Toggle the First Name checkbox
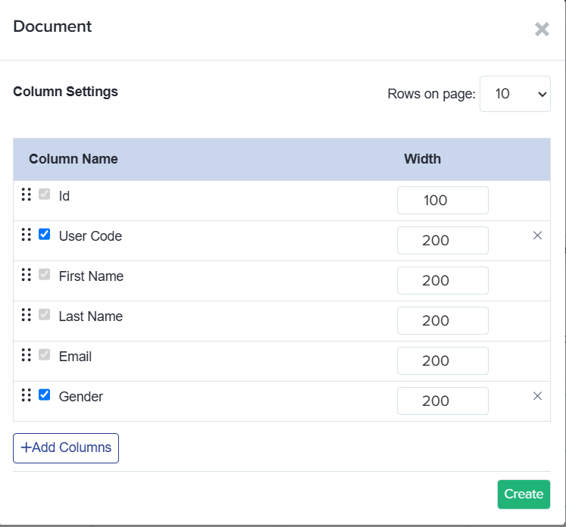Screen dimensions: 566x527 44,274
